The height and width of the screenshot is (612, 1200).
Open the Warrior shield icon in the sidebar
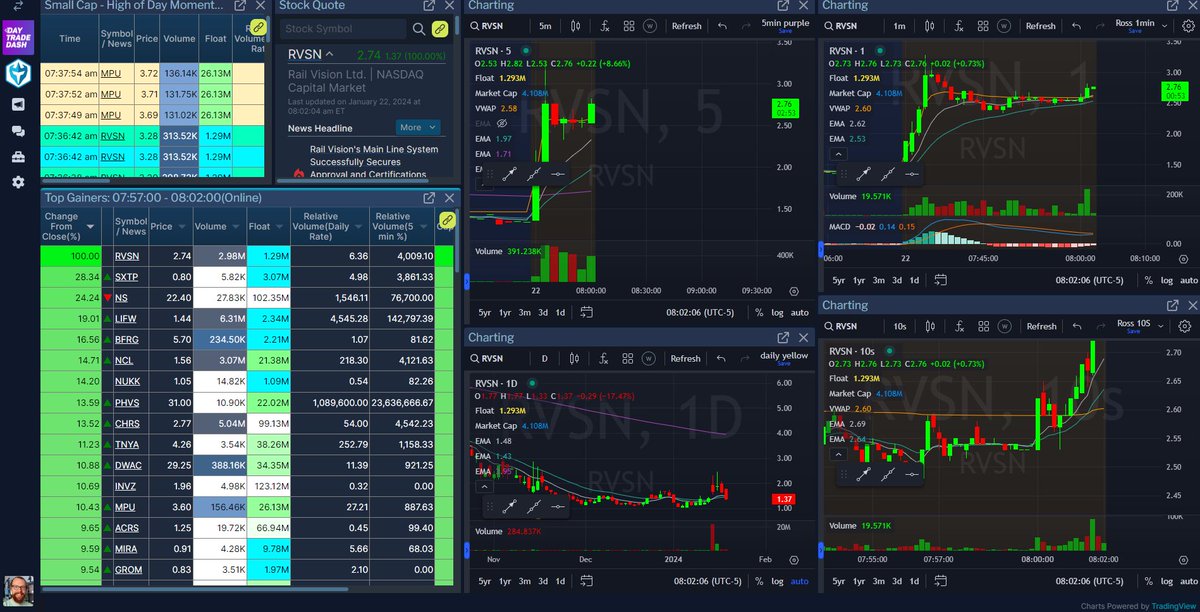point(18,73)
